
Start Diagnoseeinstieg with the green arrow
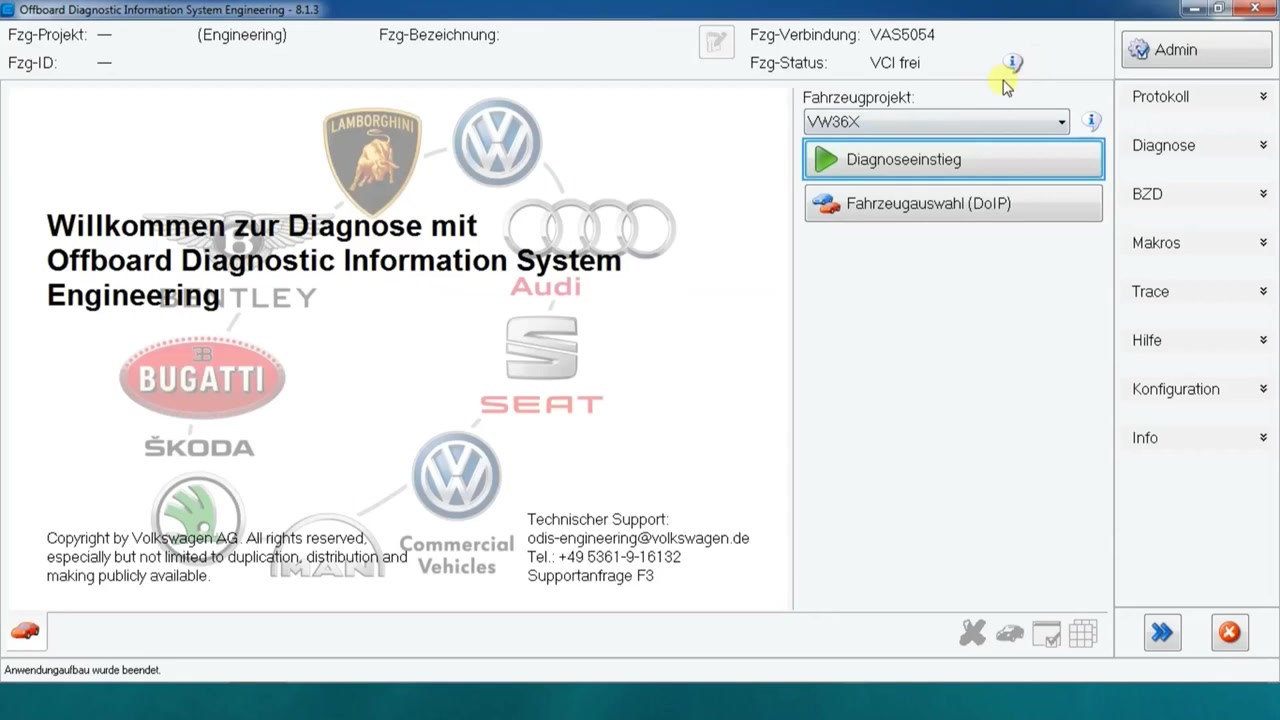point(953,160)
